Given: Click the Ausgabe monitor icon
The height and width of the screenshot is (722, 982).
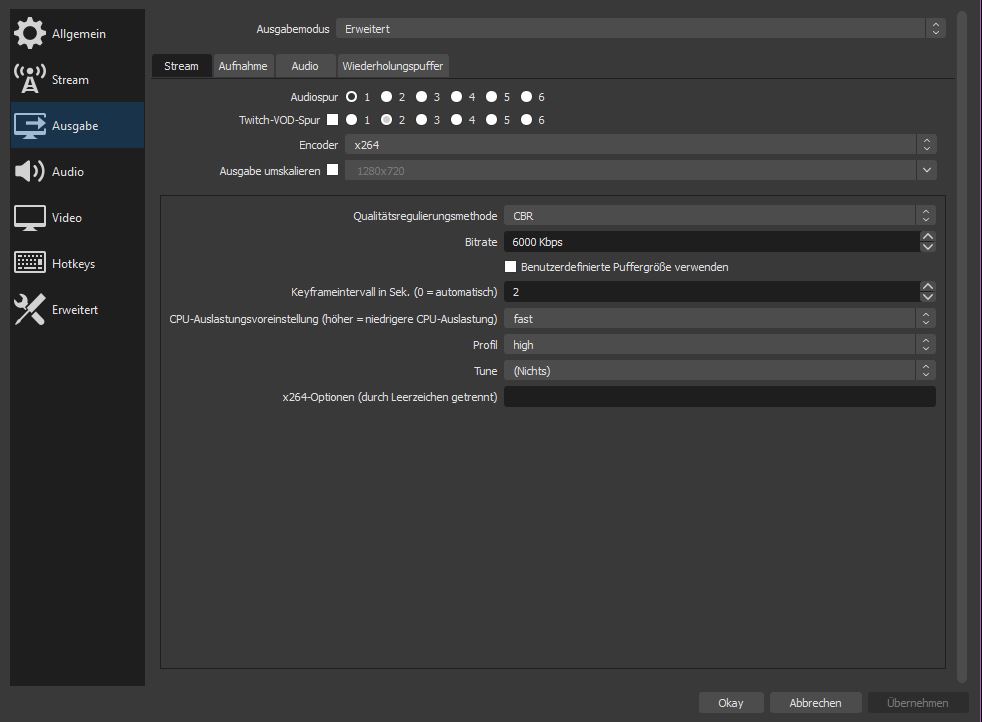Looking at the screenshot, I should coord(30,126).
